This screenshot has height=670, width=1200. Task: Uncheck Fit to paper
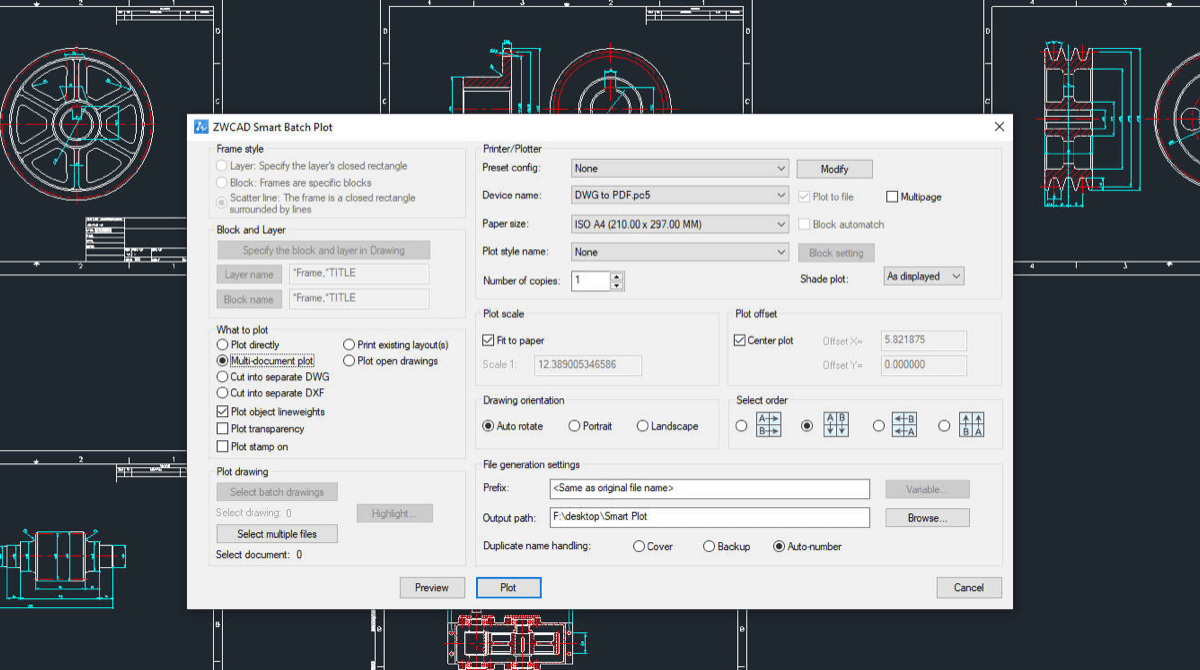488,340
